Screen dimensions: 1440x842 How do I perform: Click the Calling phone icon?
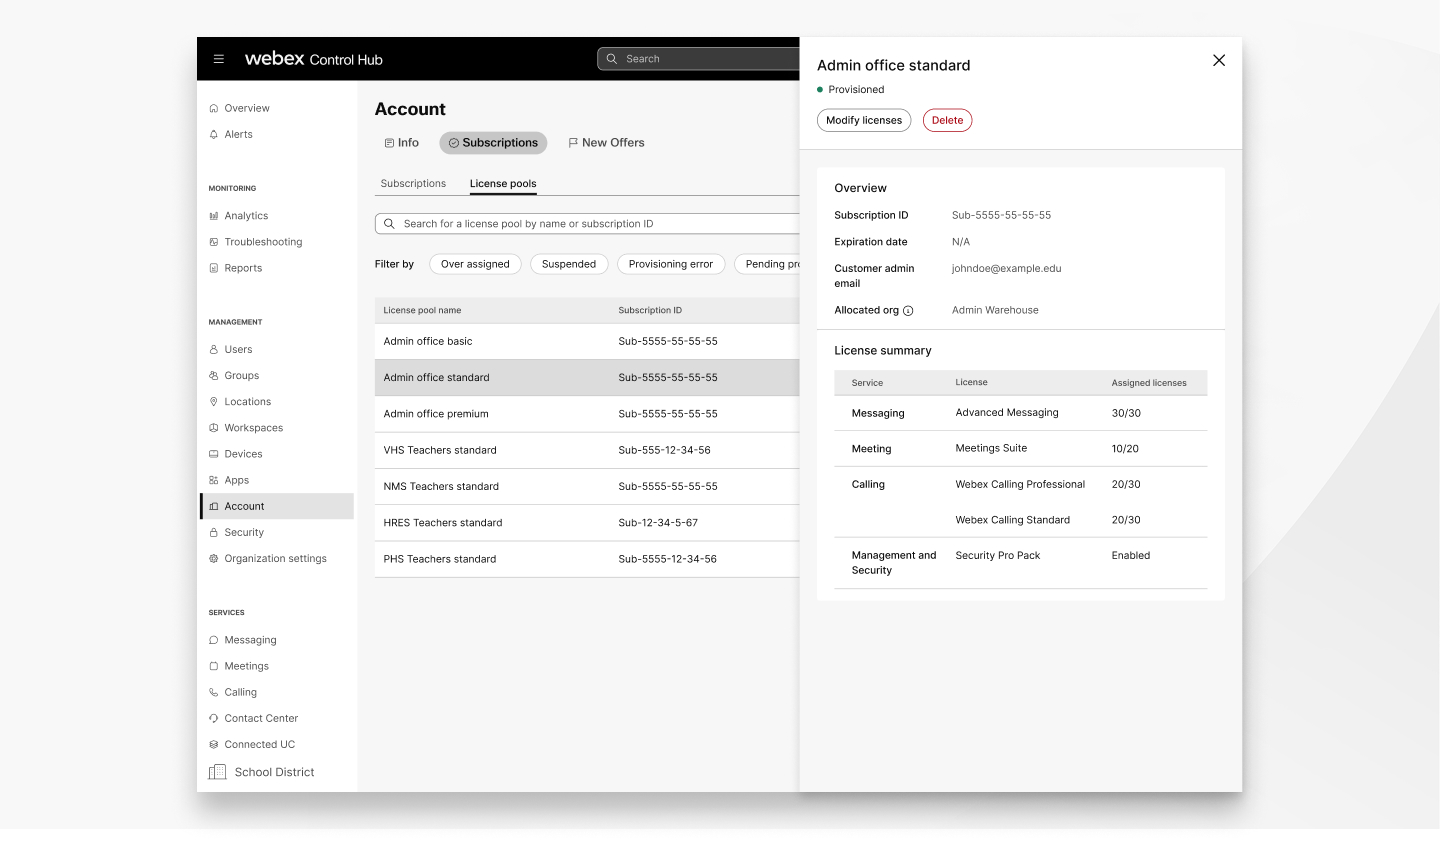coord(213,692)
